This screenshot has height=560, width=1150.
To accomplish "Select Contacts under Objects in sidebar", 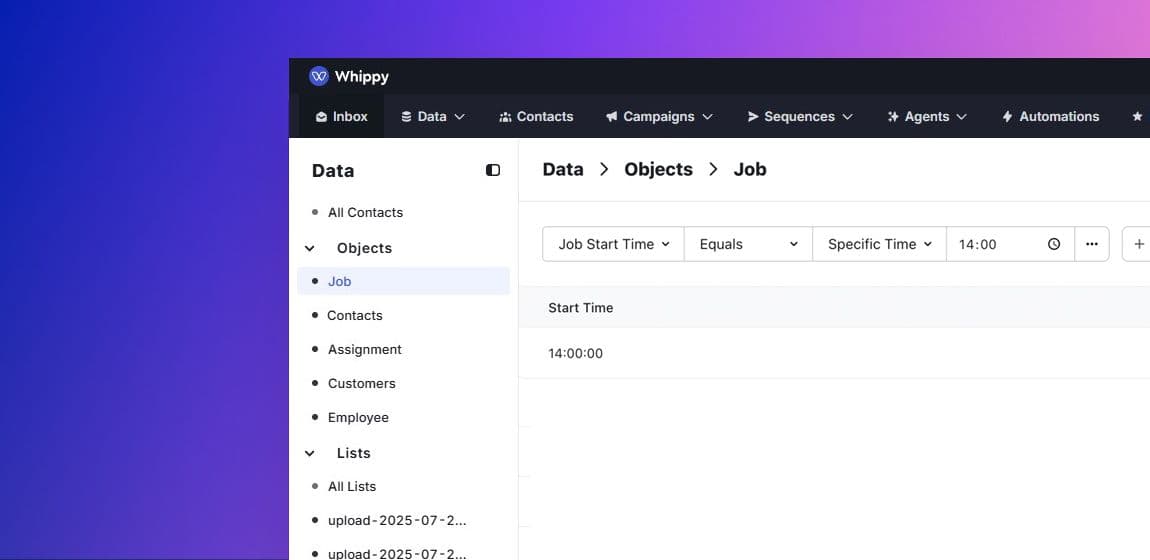I will 355,315.
